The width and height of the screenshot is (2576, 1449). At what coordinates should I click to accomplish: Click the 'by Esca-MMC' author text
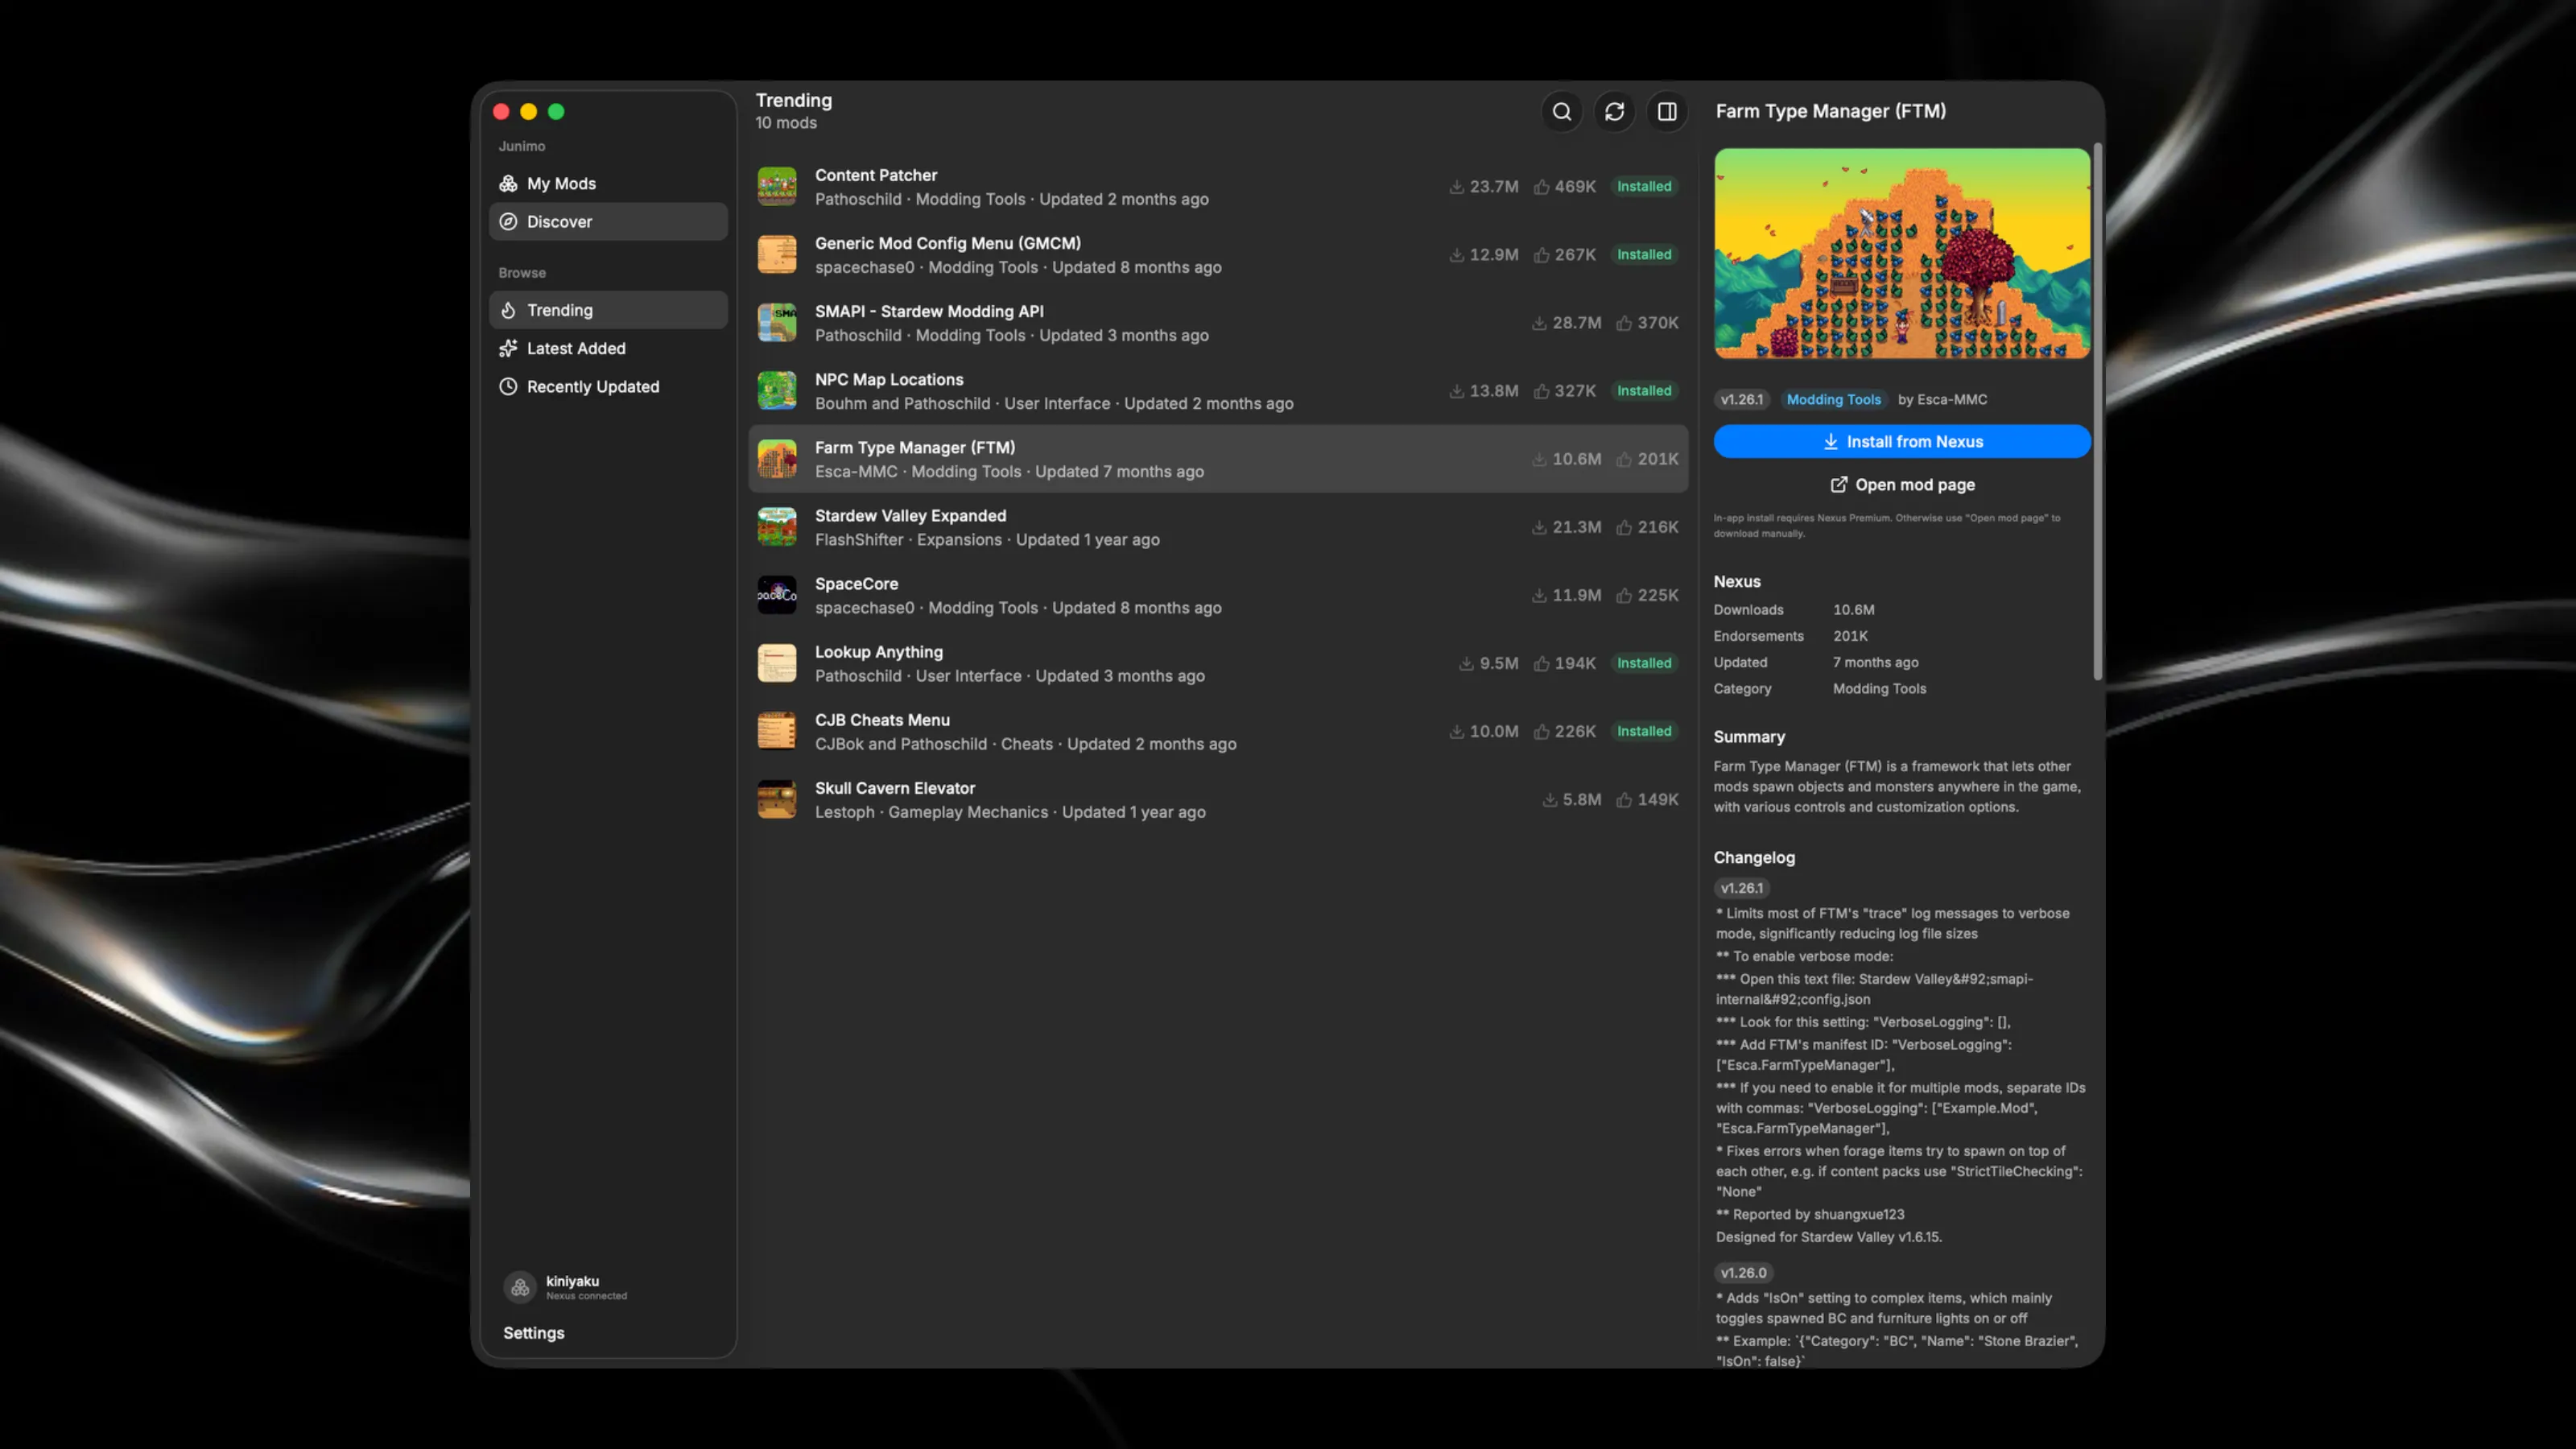[1942, 399]
